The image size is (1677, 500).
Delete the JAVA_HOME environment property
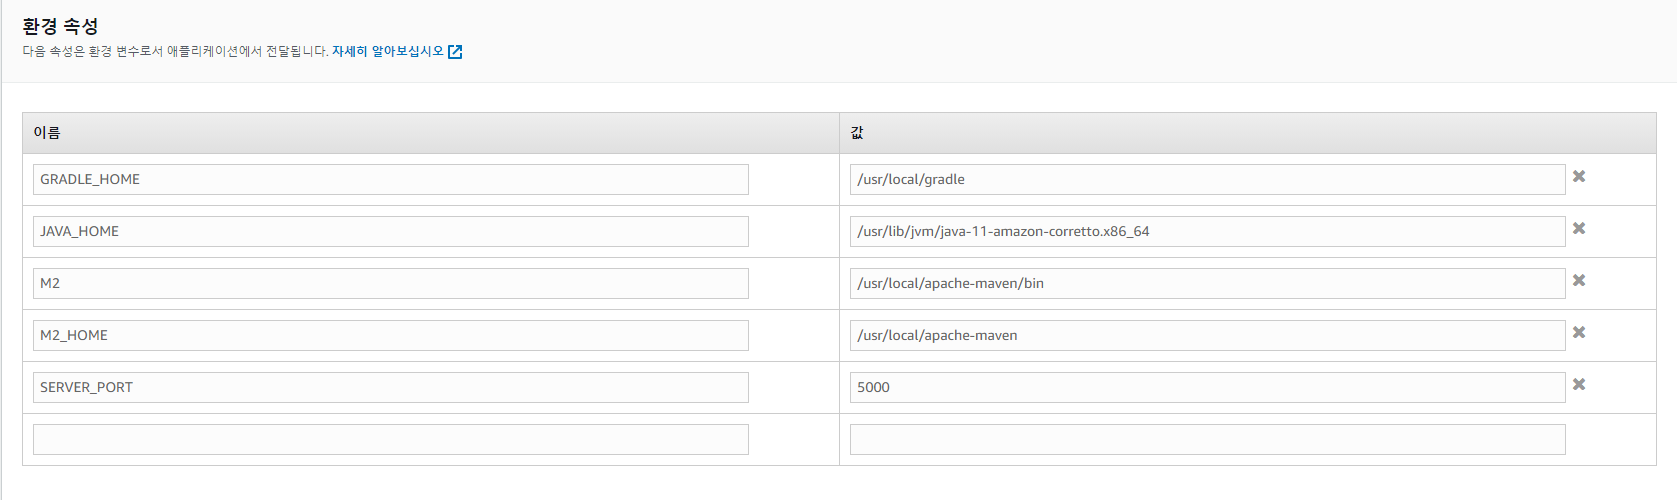tap(1579, 229)
